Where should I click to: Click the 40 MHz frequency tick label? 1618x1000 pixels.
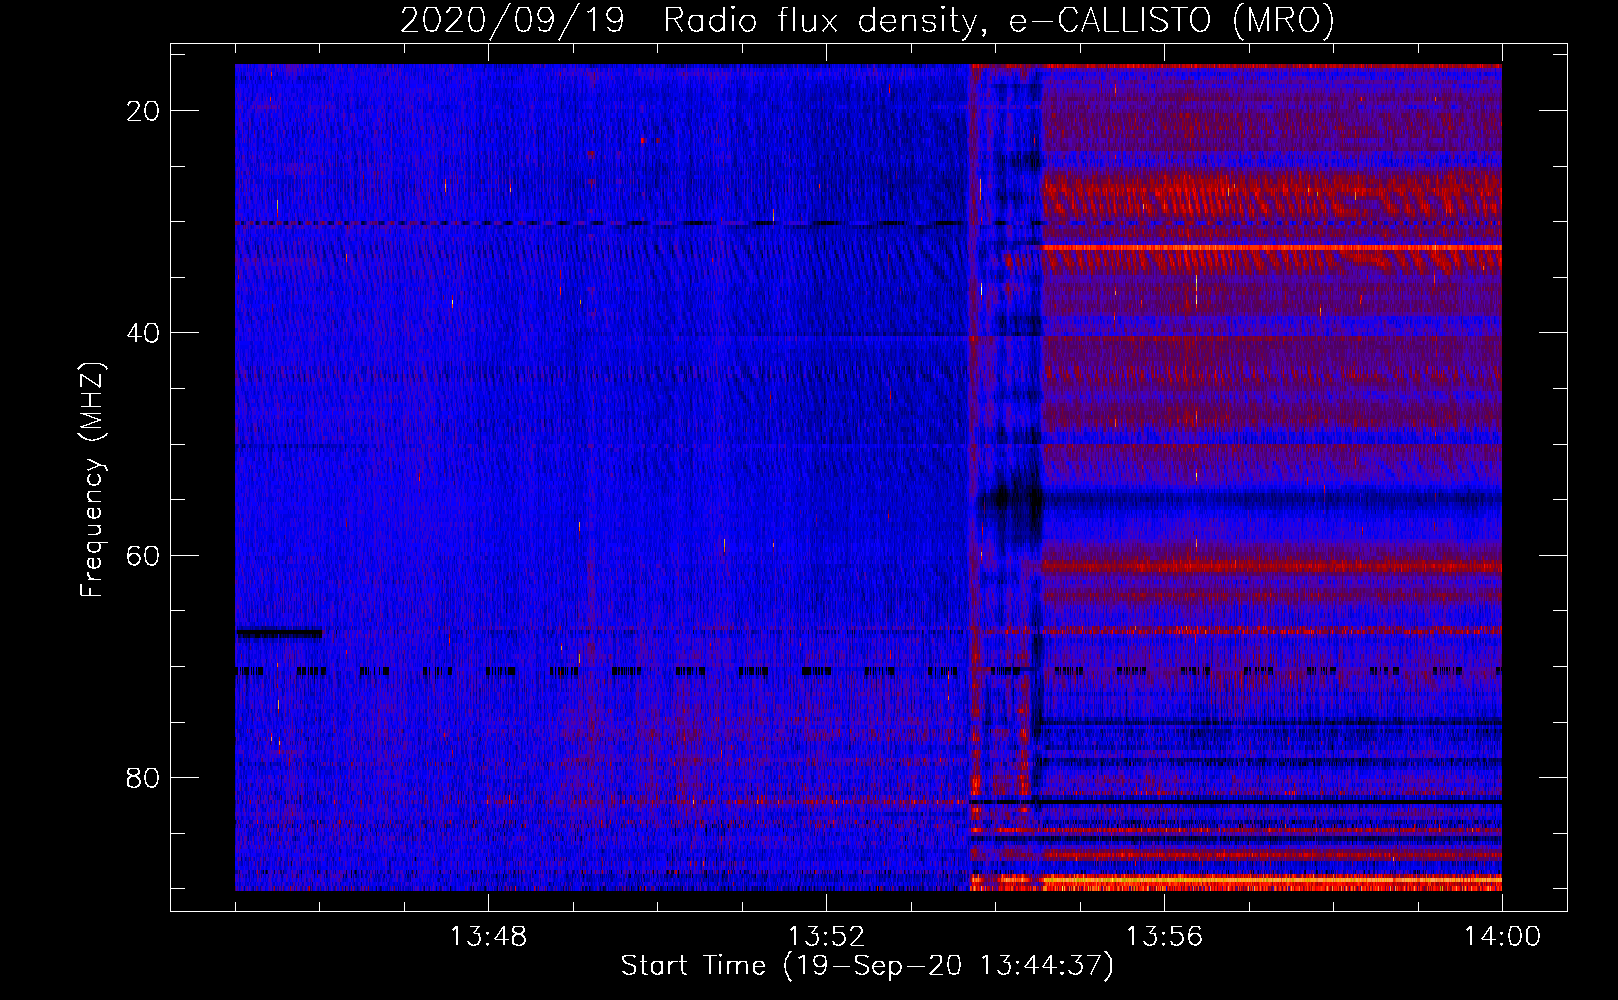(143, 333)
